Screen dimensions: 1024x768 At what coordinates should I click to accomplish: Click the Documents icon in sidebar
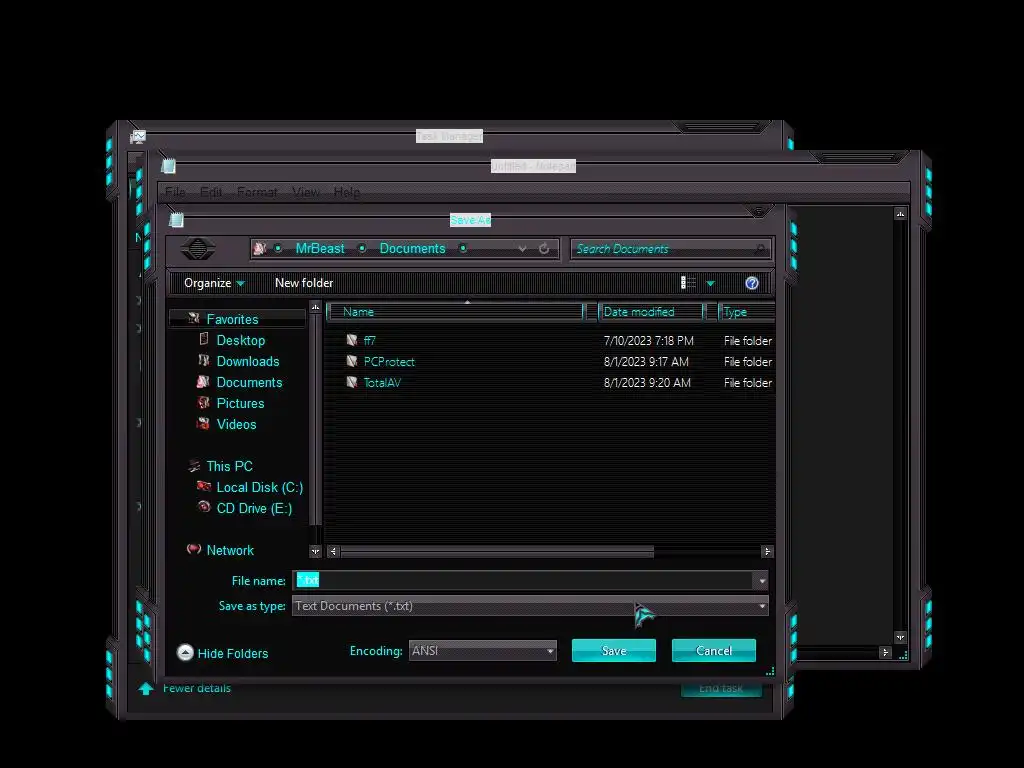coord(203,381)
